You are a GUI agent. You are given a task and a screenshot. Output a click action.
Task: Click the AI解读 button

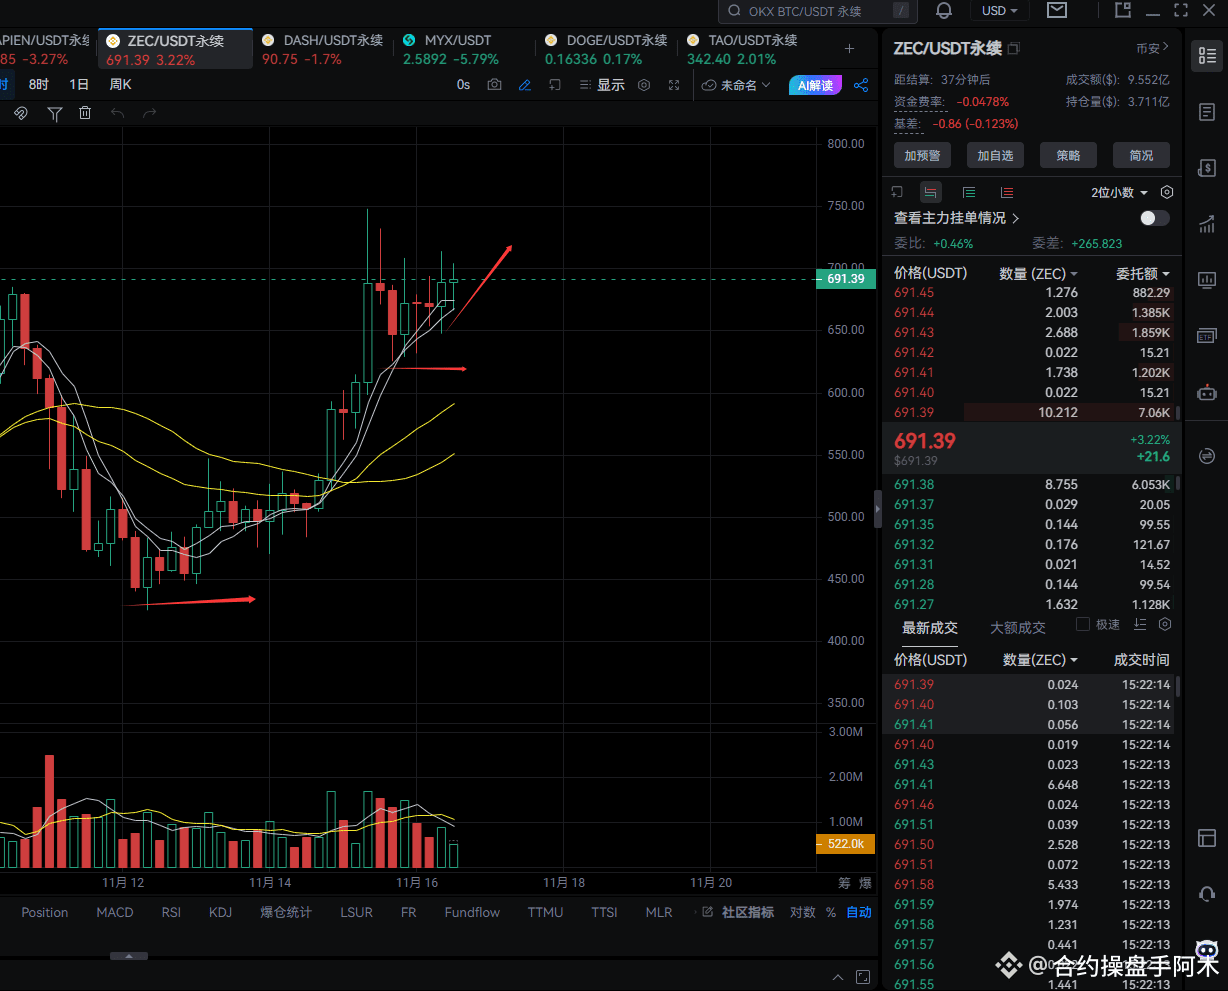[x=815, y=85]
